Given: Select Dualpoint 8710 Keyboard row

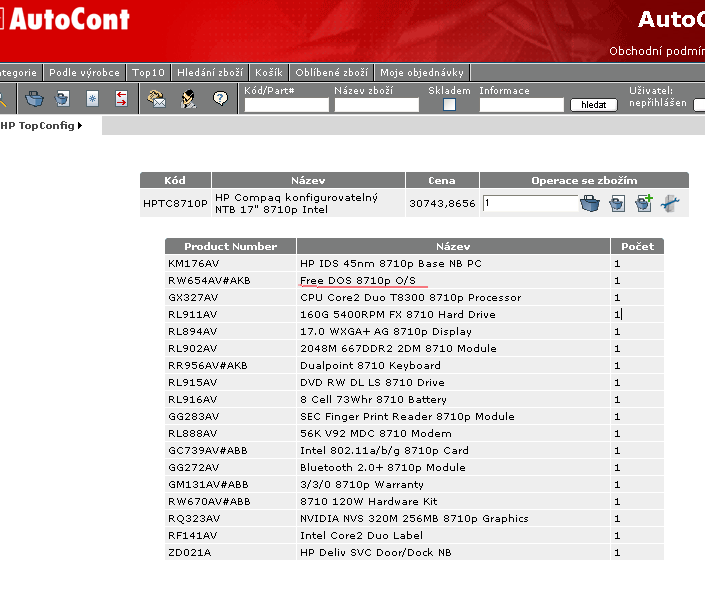Looking at the screenshot, I should (414, 366).
